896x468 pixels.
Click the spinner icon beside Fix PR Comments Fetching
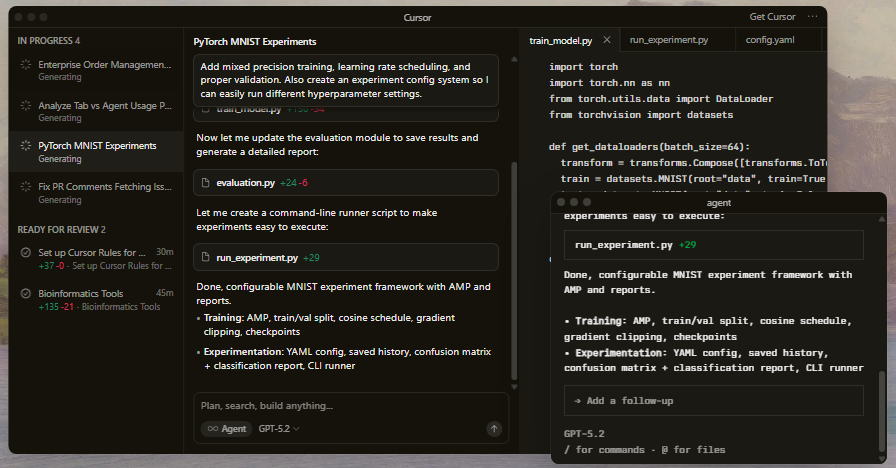(26, 186)
